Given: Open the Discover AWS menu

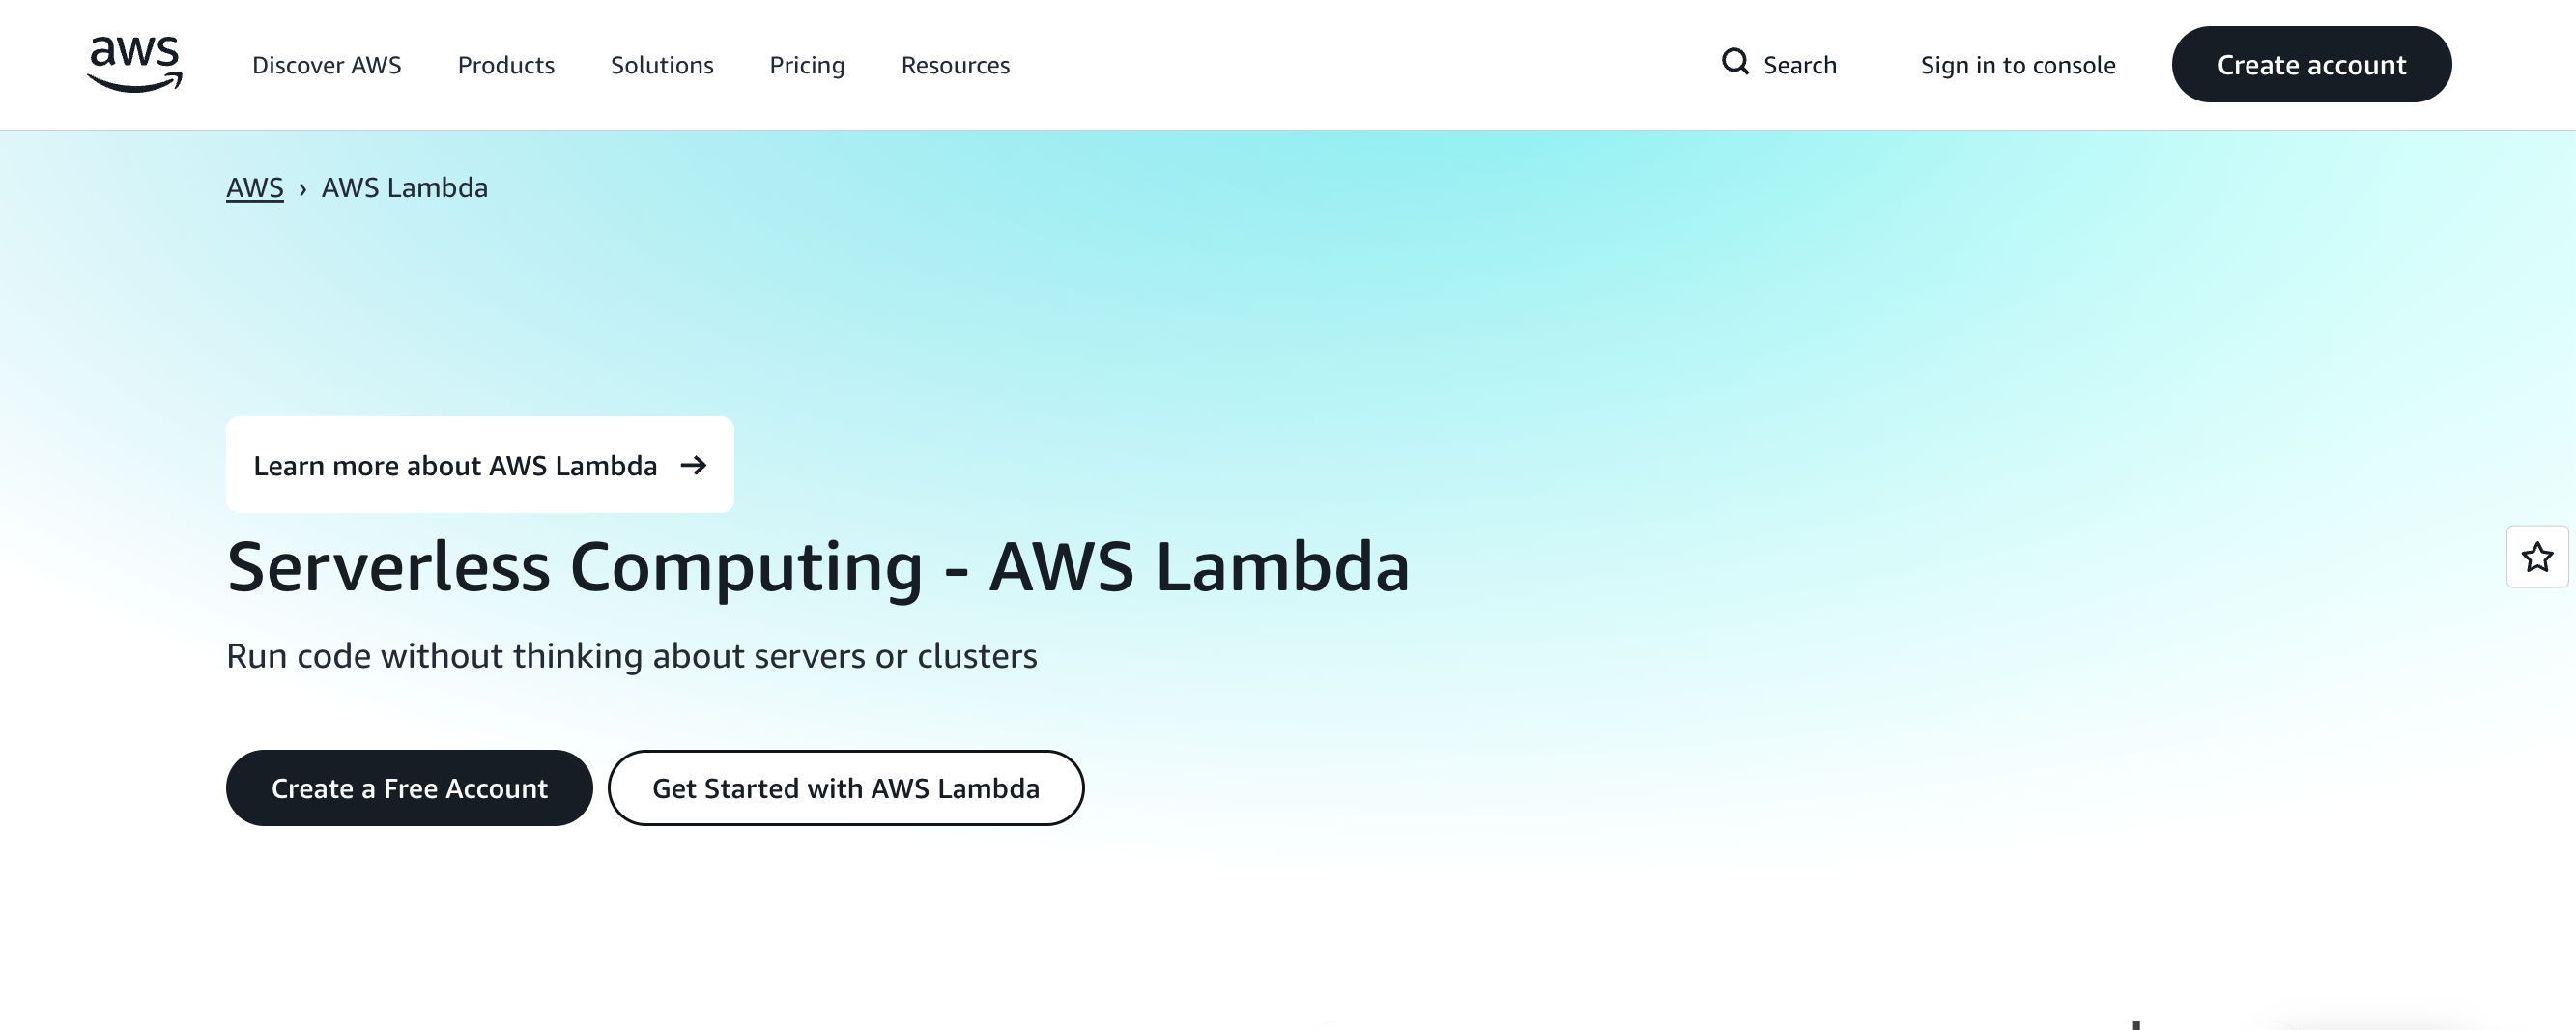Looking at the screenshot, I should 326,65.
